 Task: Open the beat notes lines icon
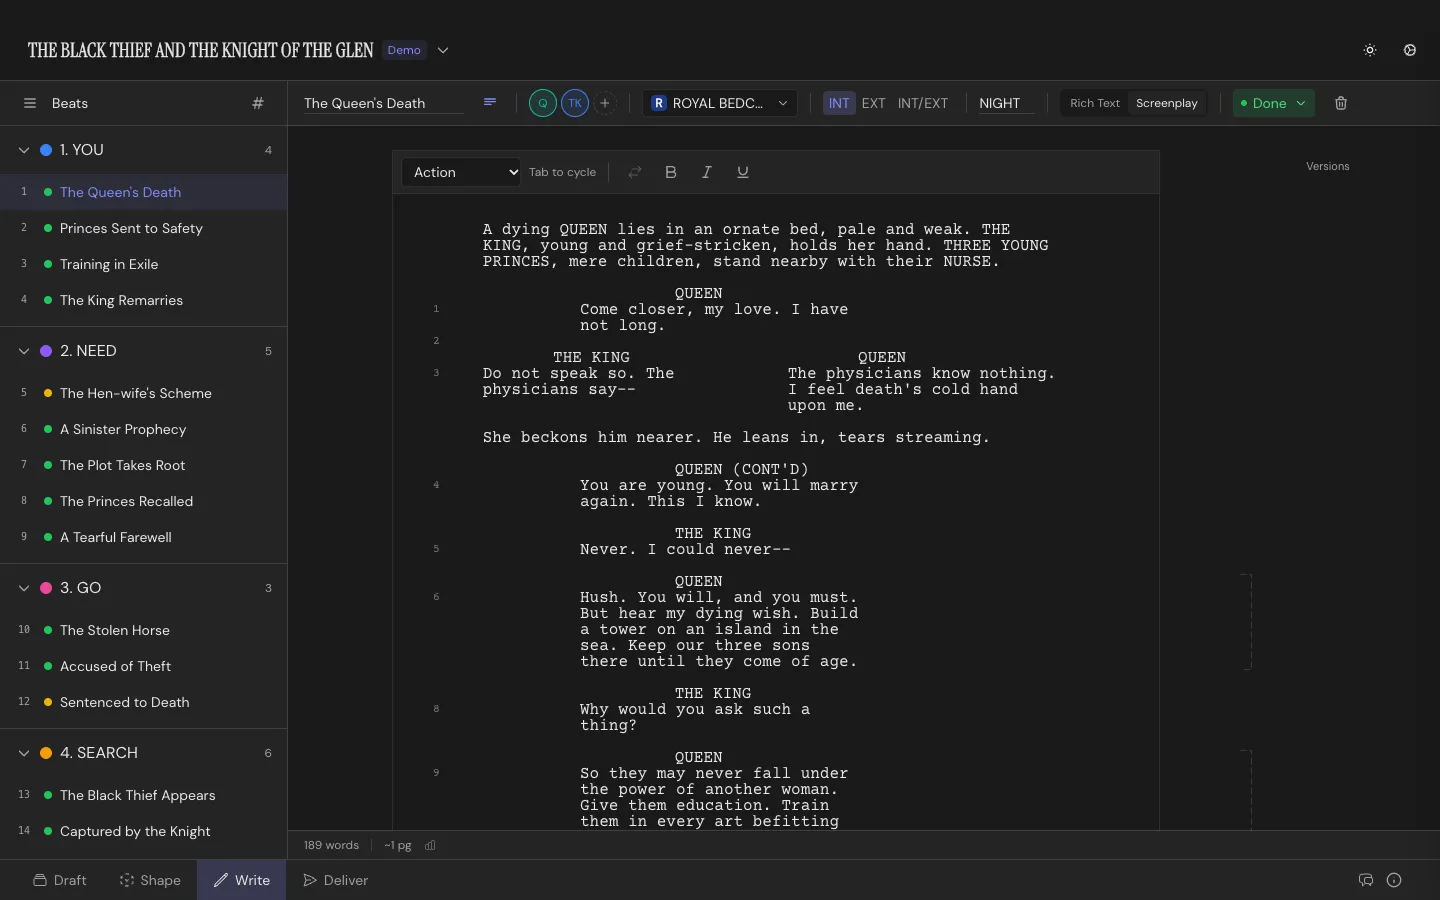(490, 102)
